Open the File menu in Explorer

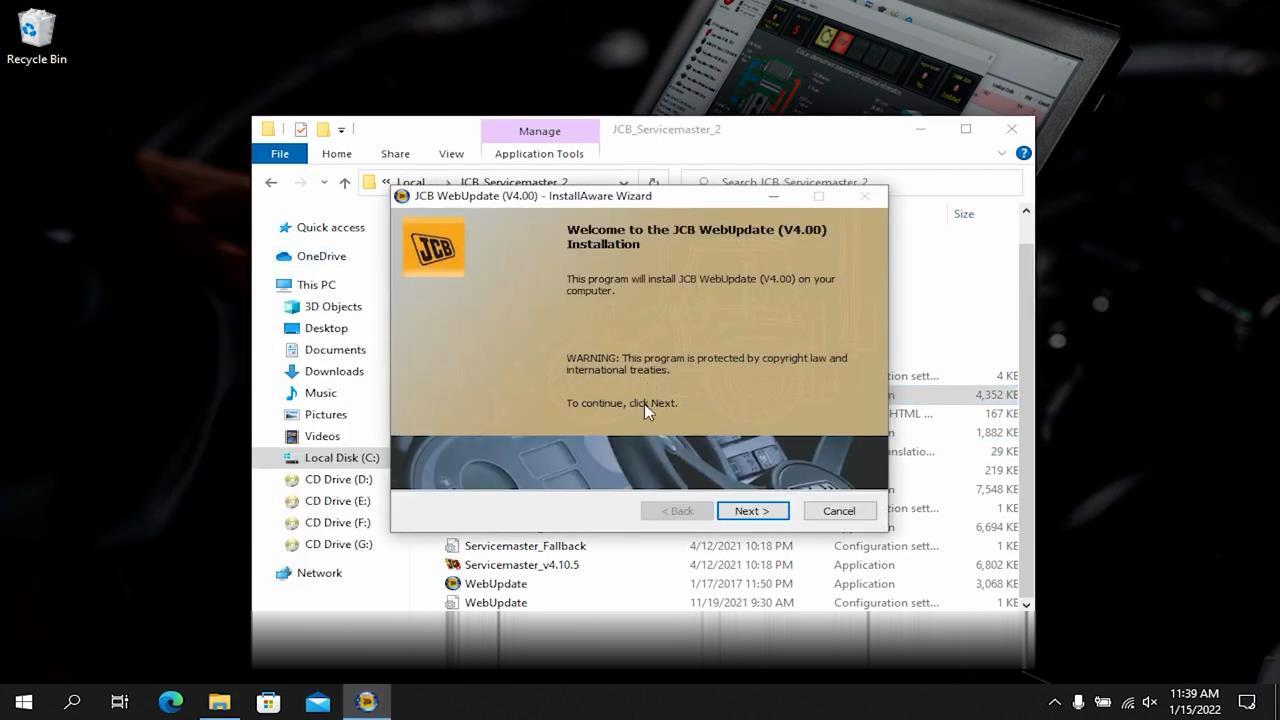click(280, 154)
